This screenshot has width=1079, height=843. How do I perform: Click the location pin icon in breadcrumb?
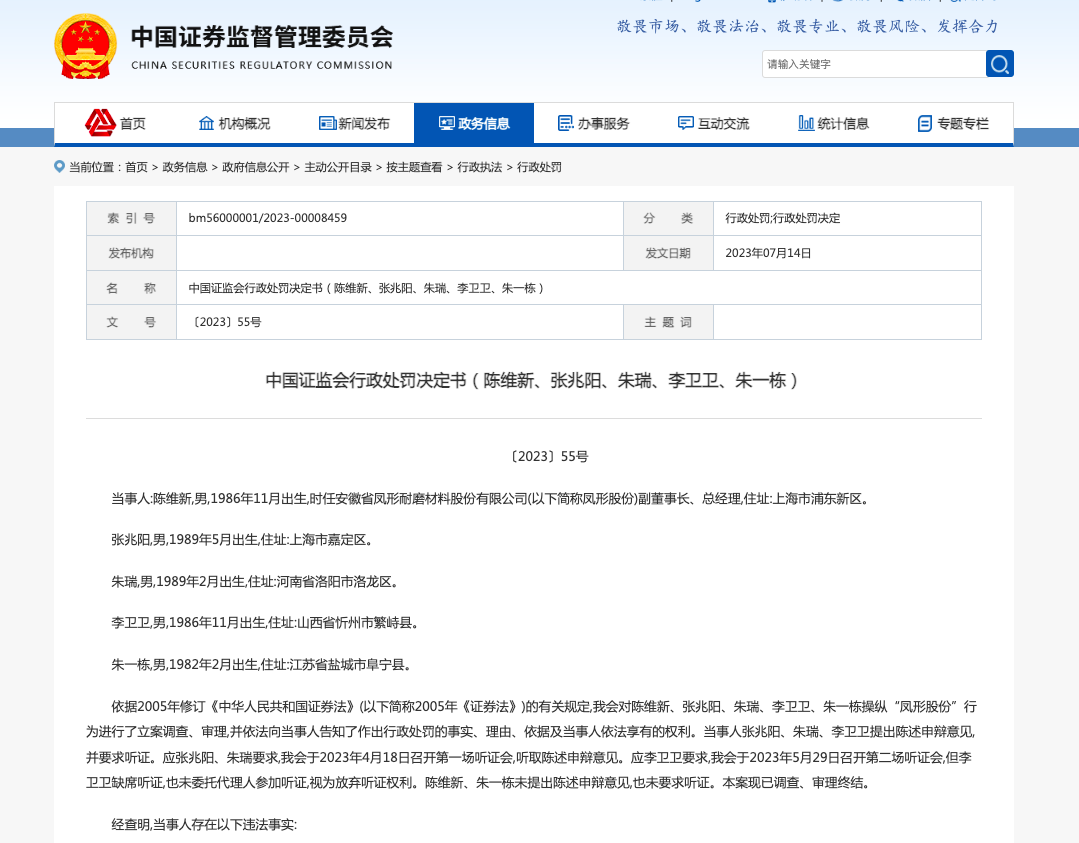point(59,167)
